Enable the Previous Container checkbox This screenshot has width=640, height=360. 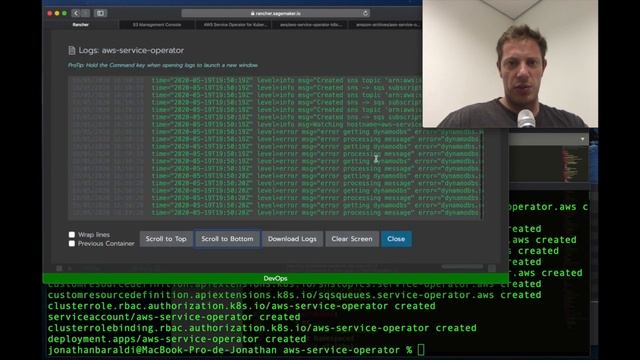[x=72, y=243]
